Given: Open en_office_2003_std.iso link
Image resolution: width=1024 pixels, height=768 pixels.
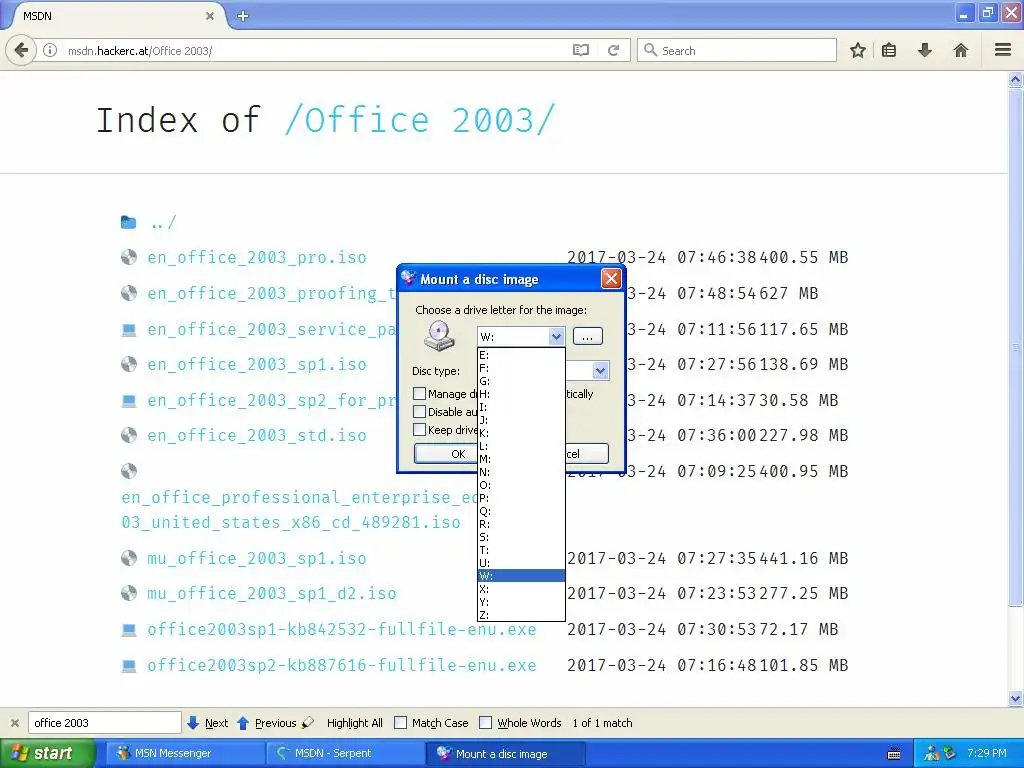Looking at the screenshot, I should [257, 436].
